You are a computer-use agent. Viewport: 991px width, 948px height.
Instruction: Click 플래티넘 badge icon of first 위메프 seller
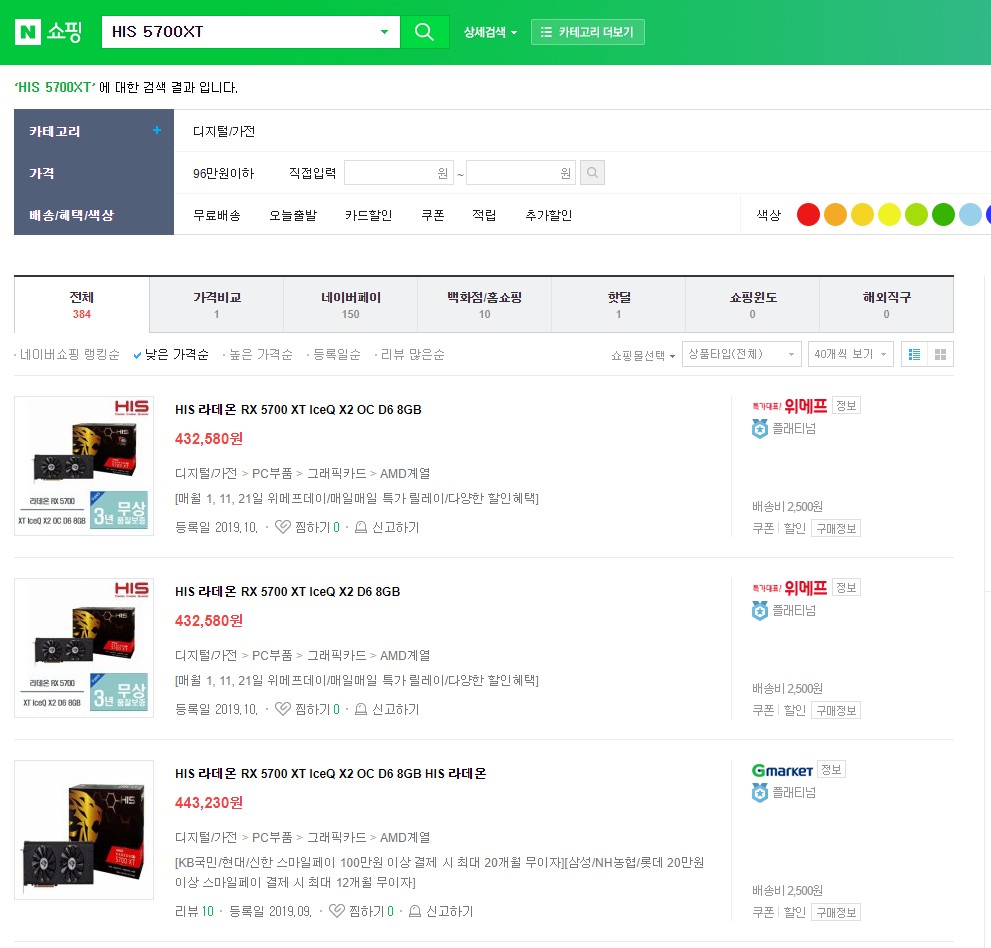pos(760,428)
